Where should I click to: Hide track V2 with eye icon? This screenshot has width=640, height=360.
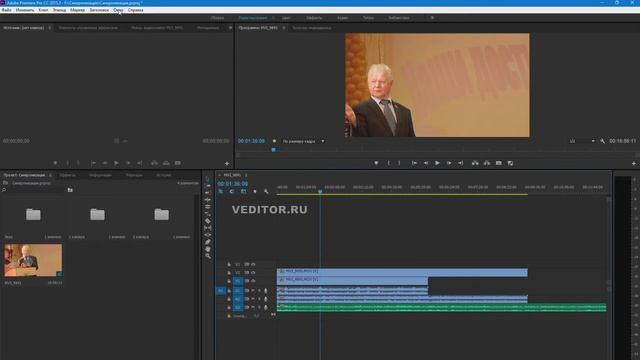coord(253,273)
